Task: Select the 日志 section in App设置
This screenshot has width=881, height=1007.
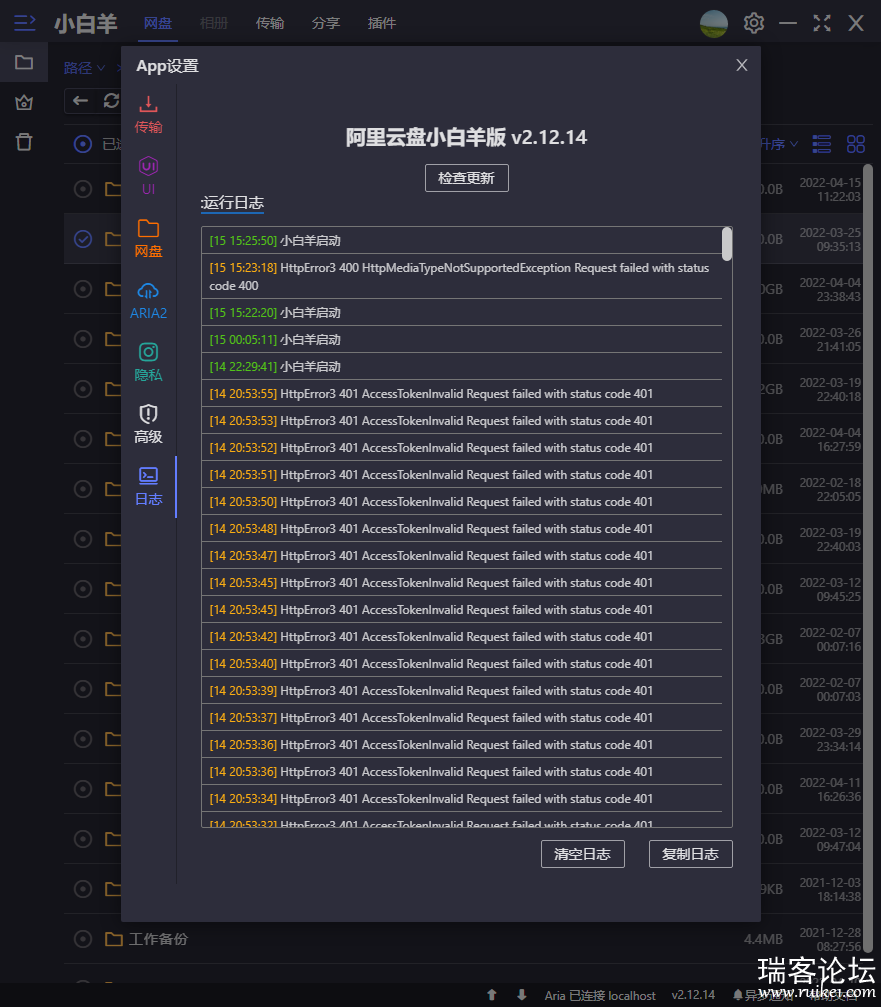Action: (x=148, y=487)
